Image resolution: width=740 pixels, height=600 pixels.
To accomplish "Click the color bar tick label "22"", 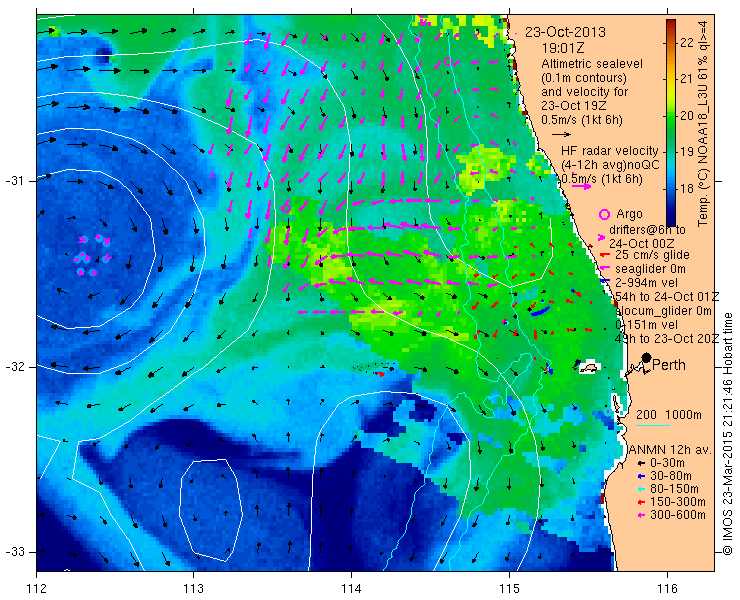I will (687, 42).
